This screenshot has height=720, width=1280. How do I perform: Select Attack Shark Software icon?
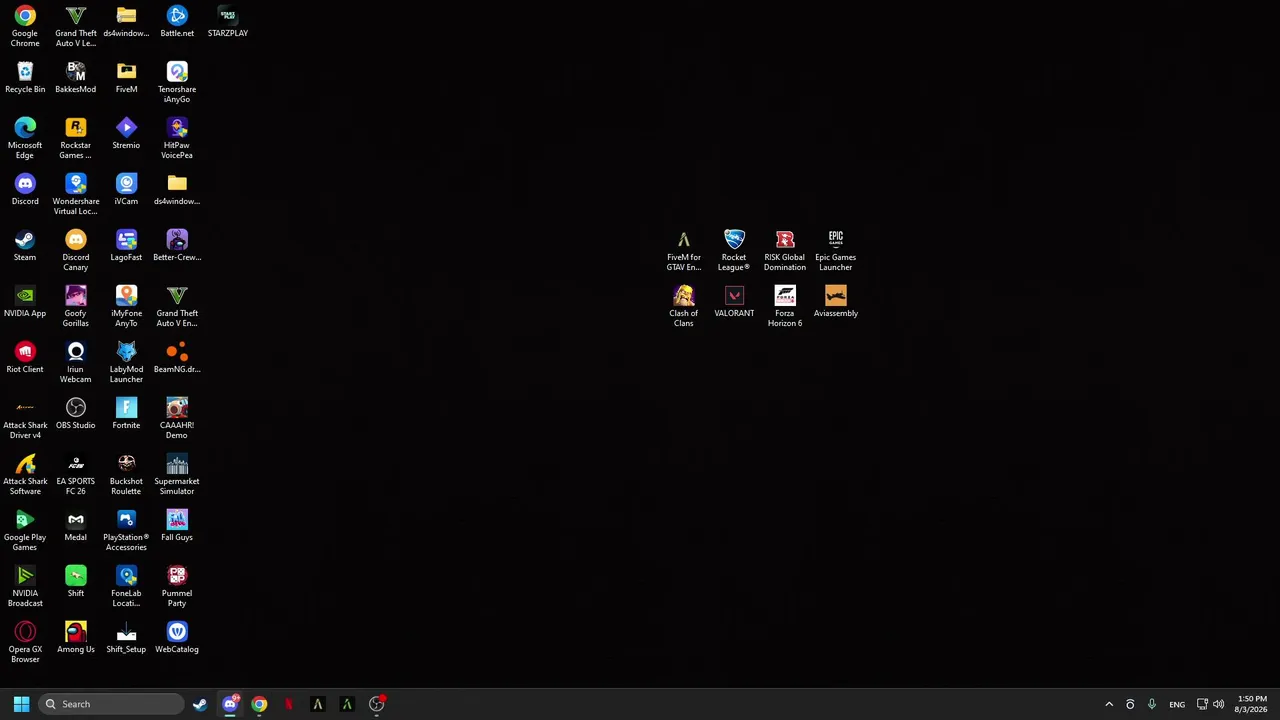click(25, 474)
